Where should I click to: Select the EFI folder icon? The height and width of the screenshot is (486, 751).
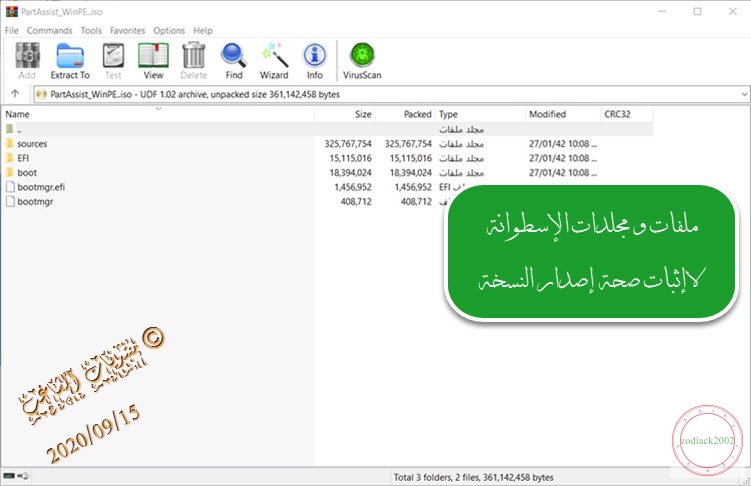10,158
